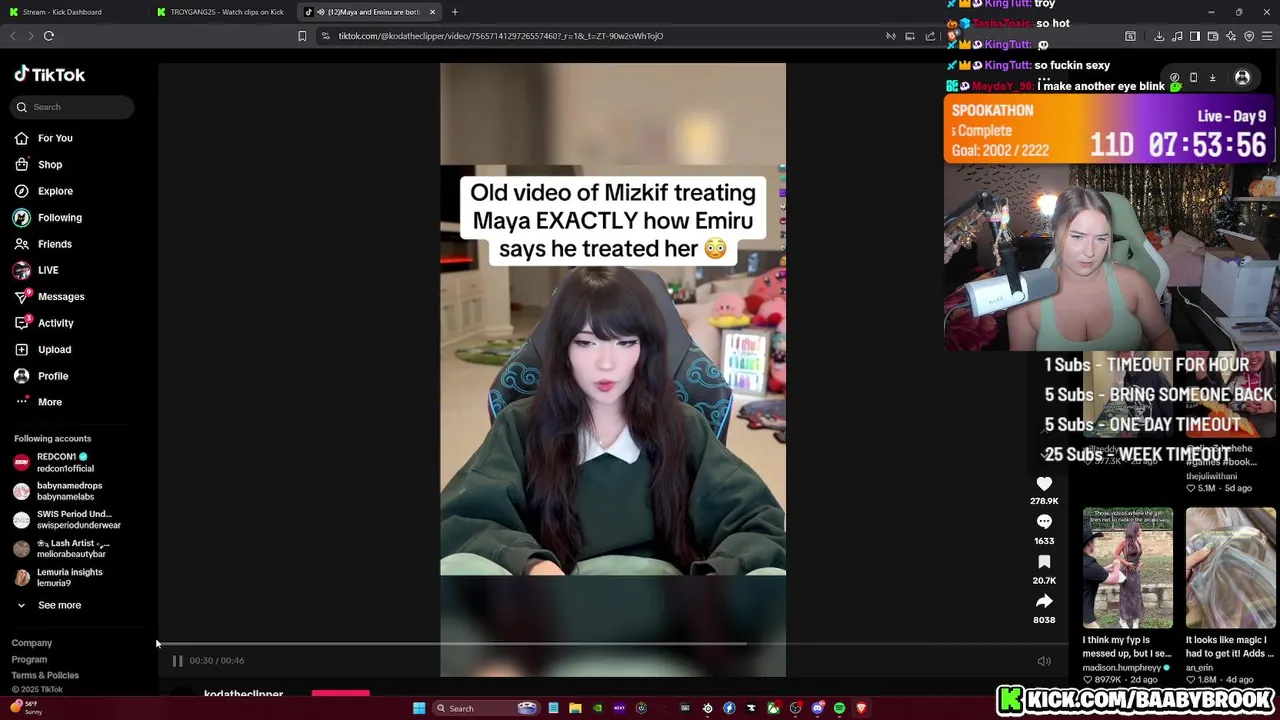Click the Windows taskbar Search box
The height and width of the screenshot is (720, 1280).
pos(486,708)
